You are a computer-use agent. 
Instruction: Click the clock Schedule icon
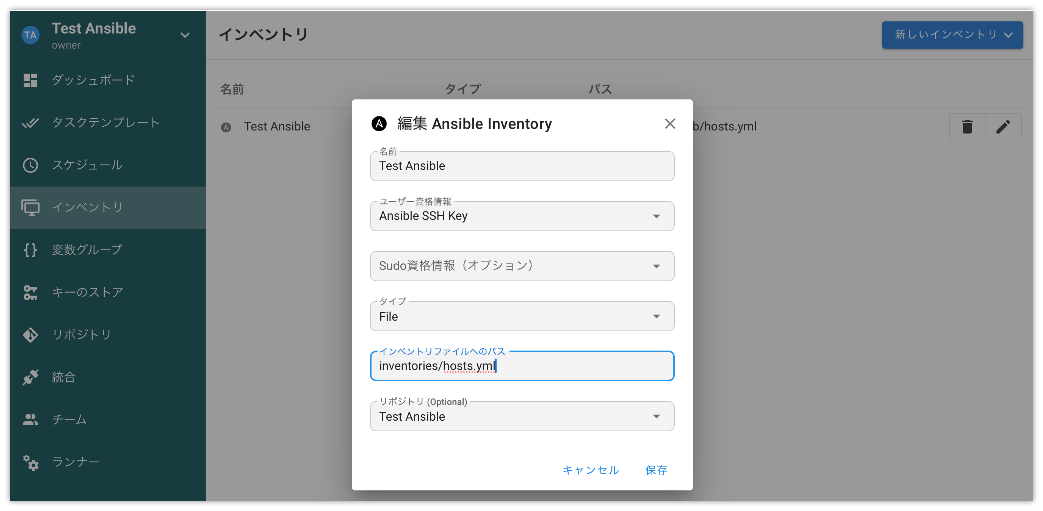31,165
